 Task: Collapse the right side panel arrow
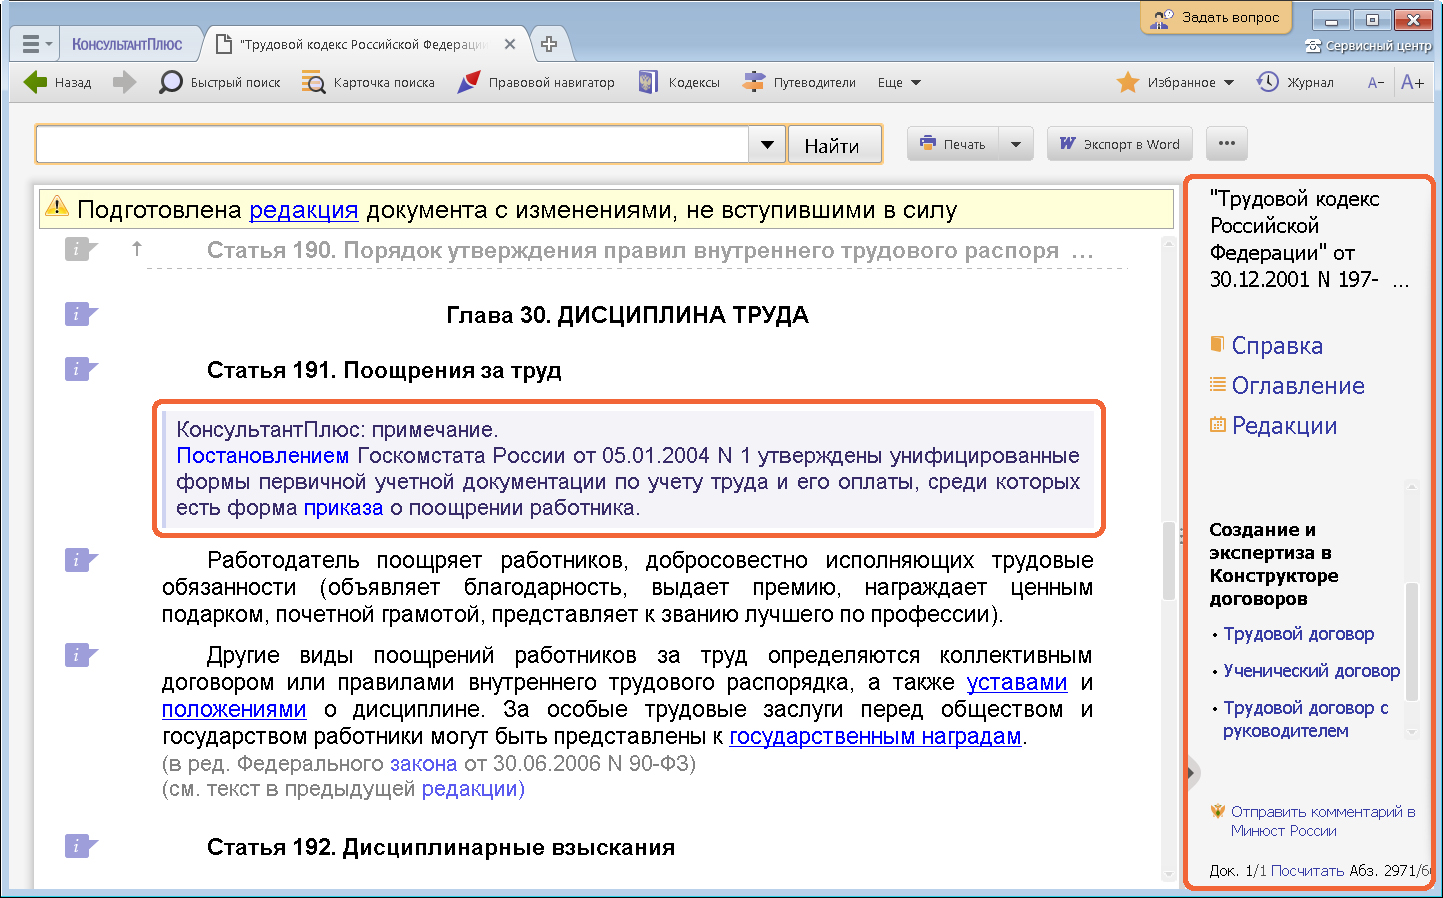pyautogui.click(x=1191, y=772)
